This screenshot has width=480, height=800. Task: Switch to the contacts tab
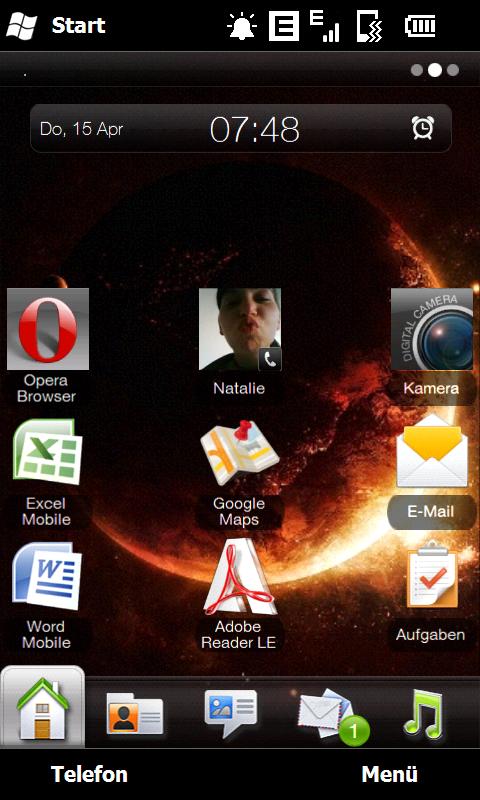click(135, 713)
